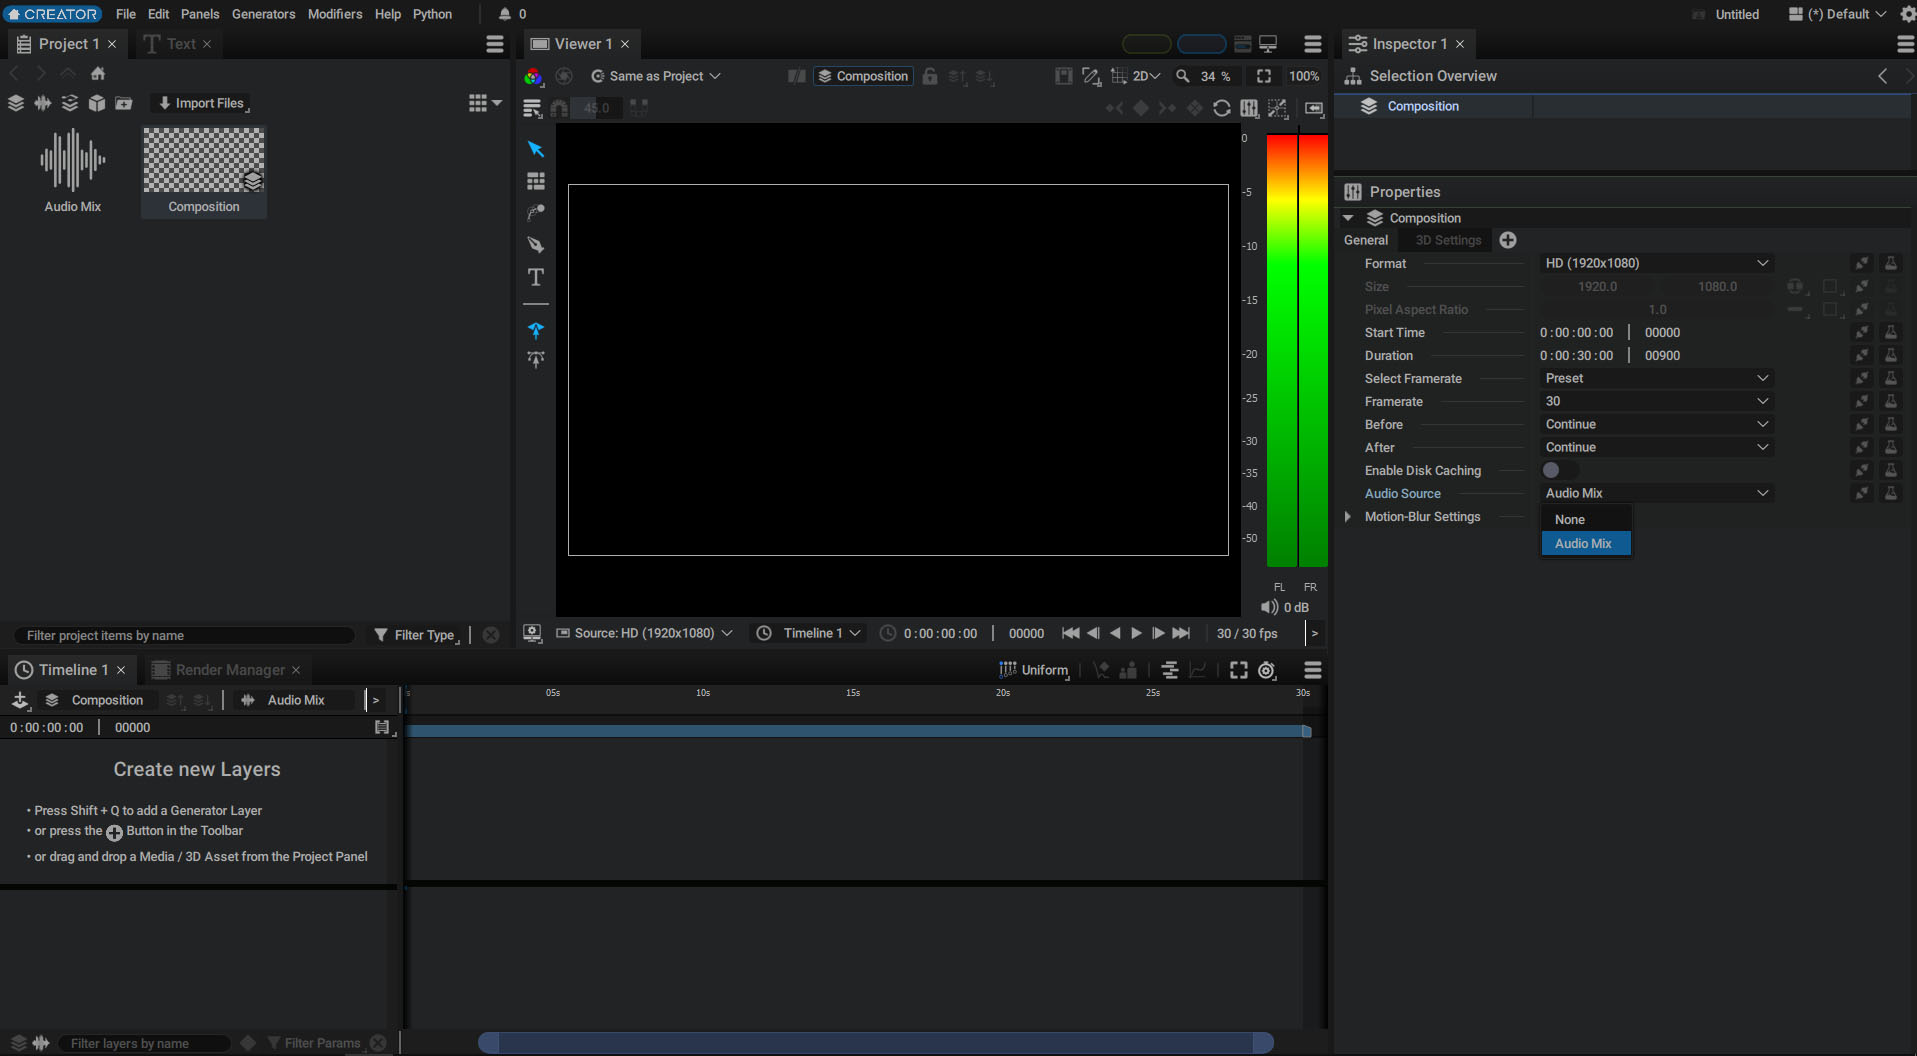Toggle the green oval viewer indicator
1917x1056 pixels.
pyautogui.click(x=1147, y=44)
